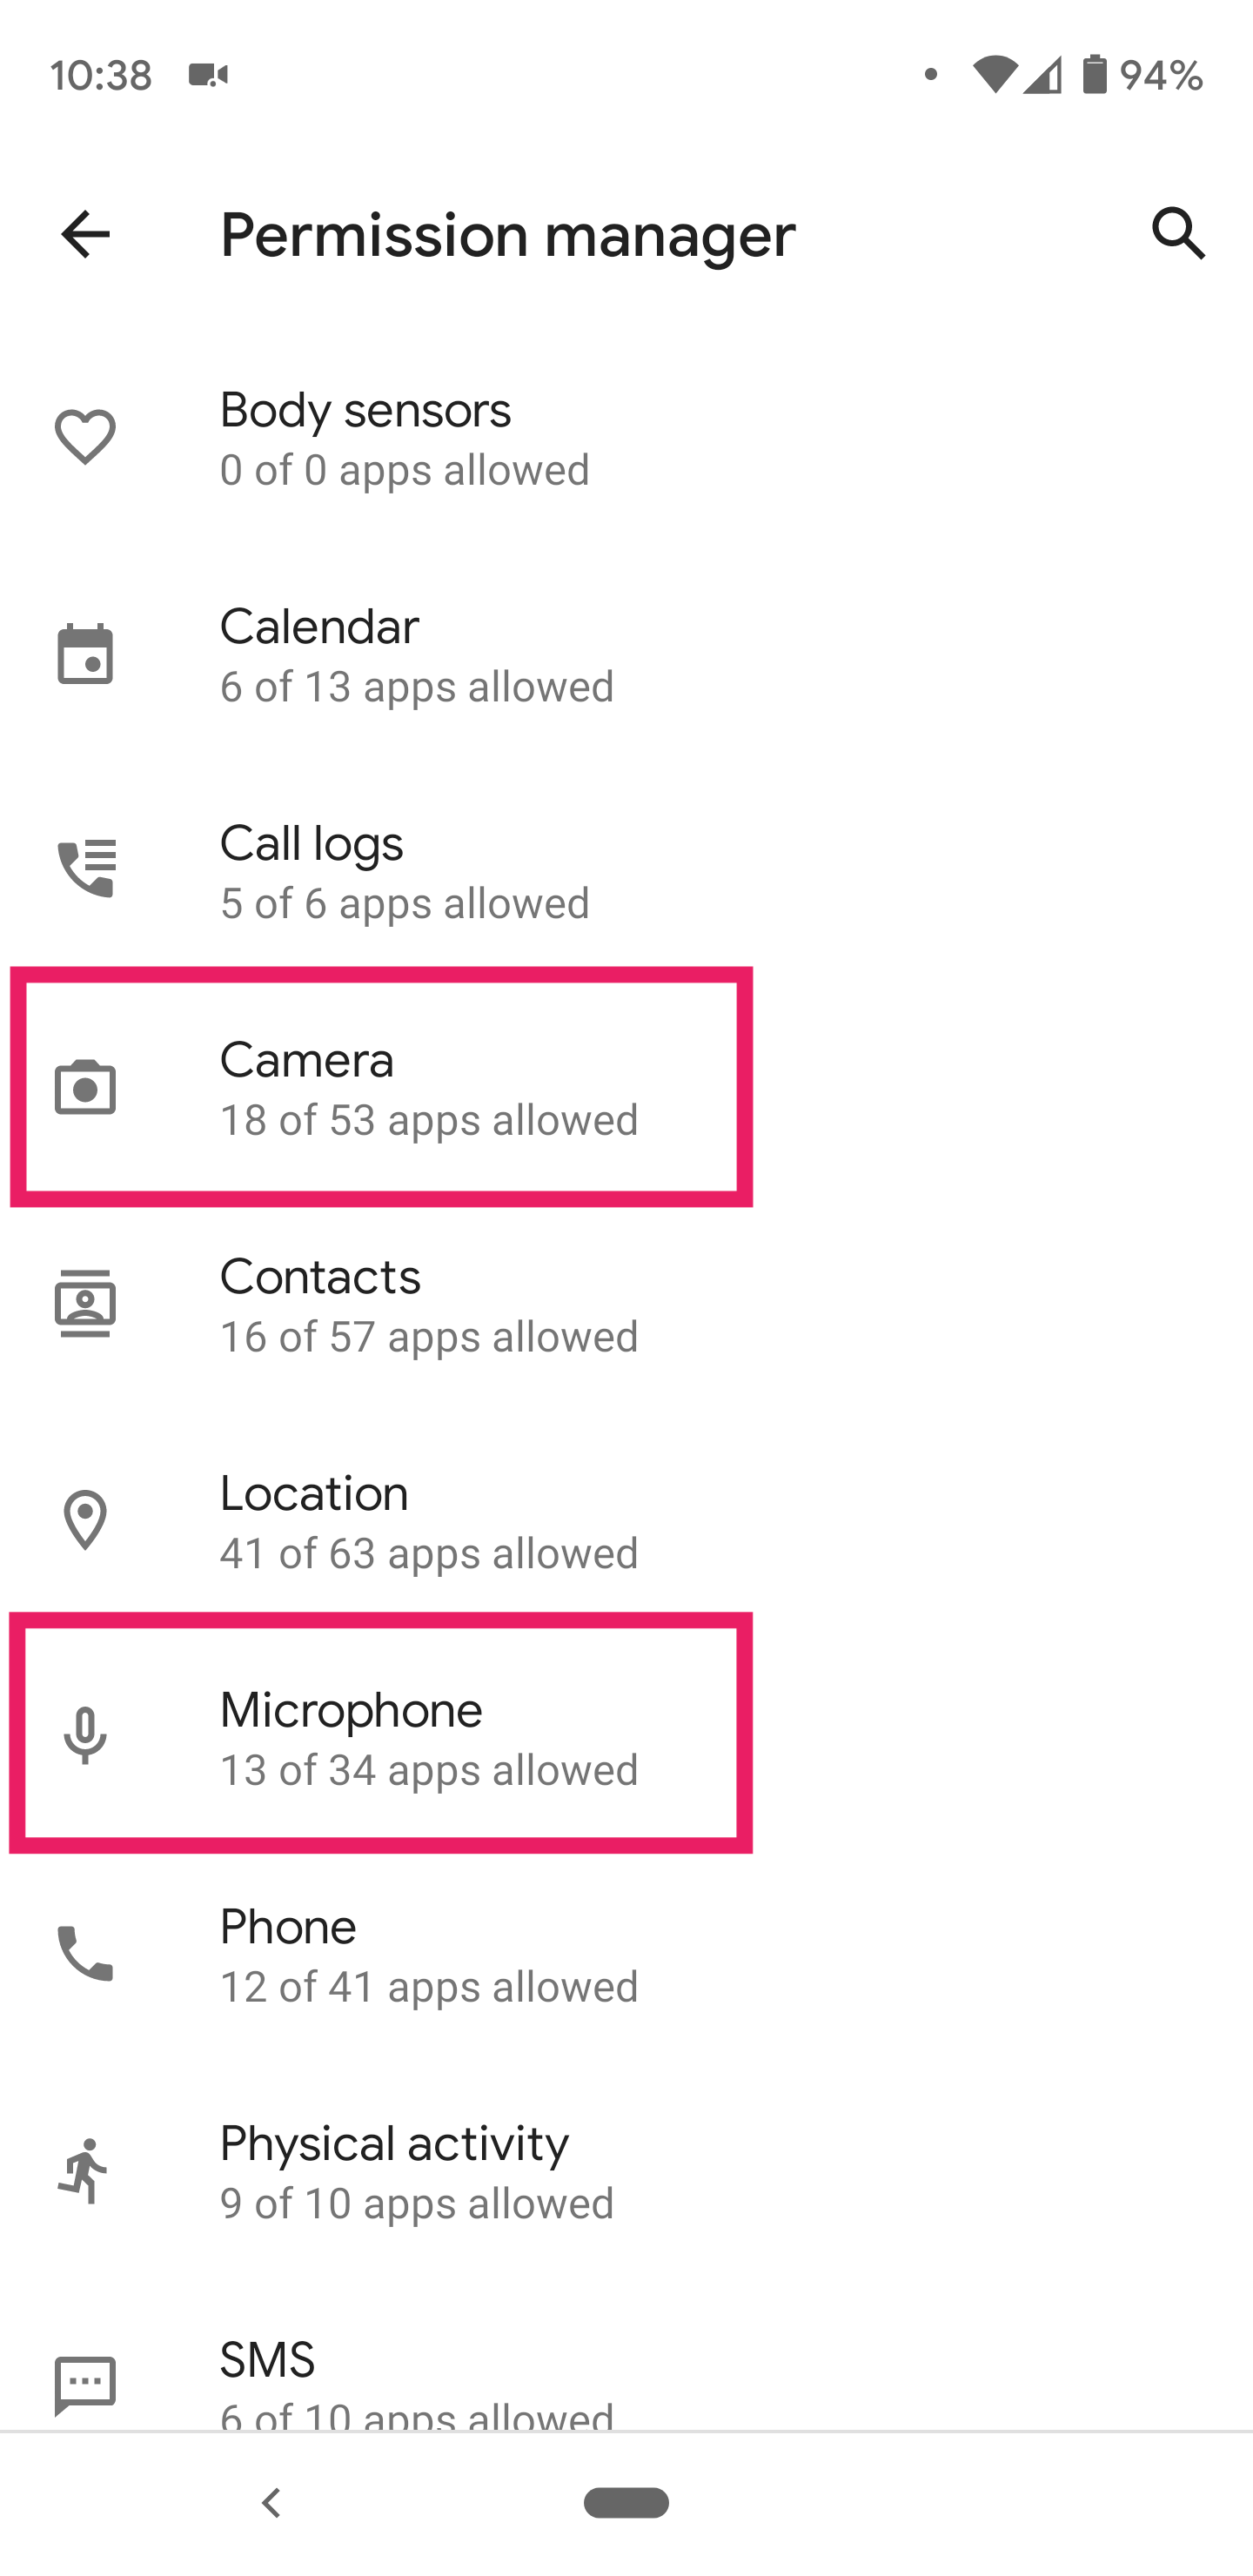1253x2576 pixels.
Task: Tap the Physical activity runner icon
Action: 85,2170
